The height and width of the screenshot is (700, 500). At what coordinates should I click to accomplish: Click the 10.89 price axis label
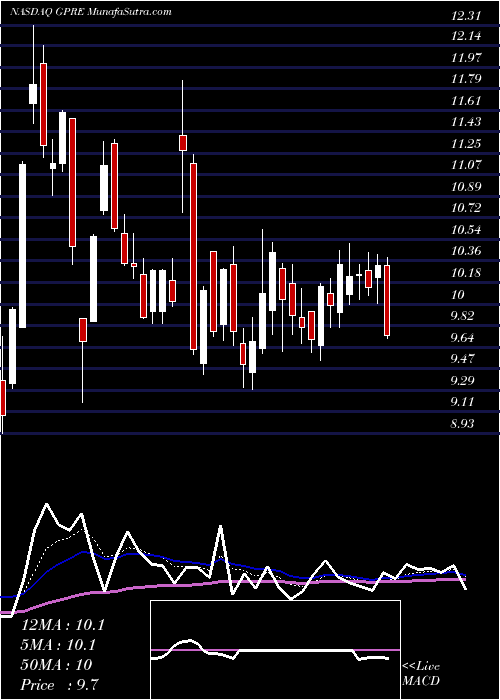(x=466, y=187)
